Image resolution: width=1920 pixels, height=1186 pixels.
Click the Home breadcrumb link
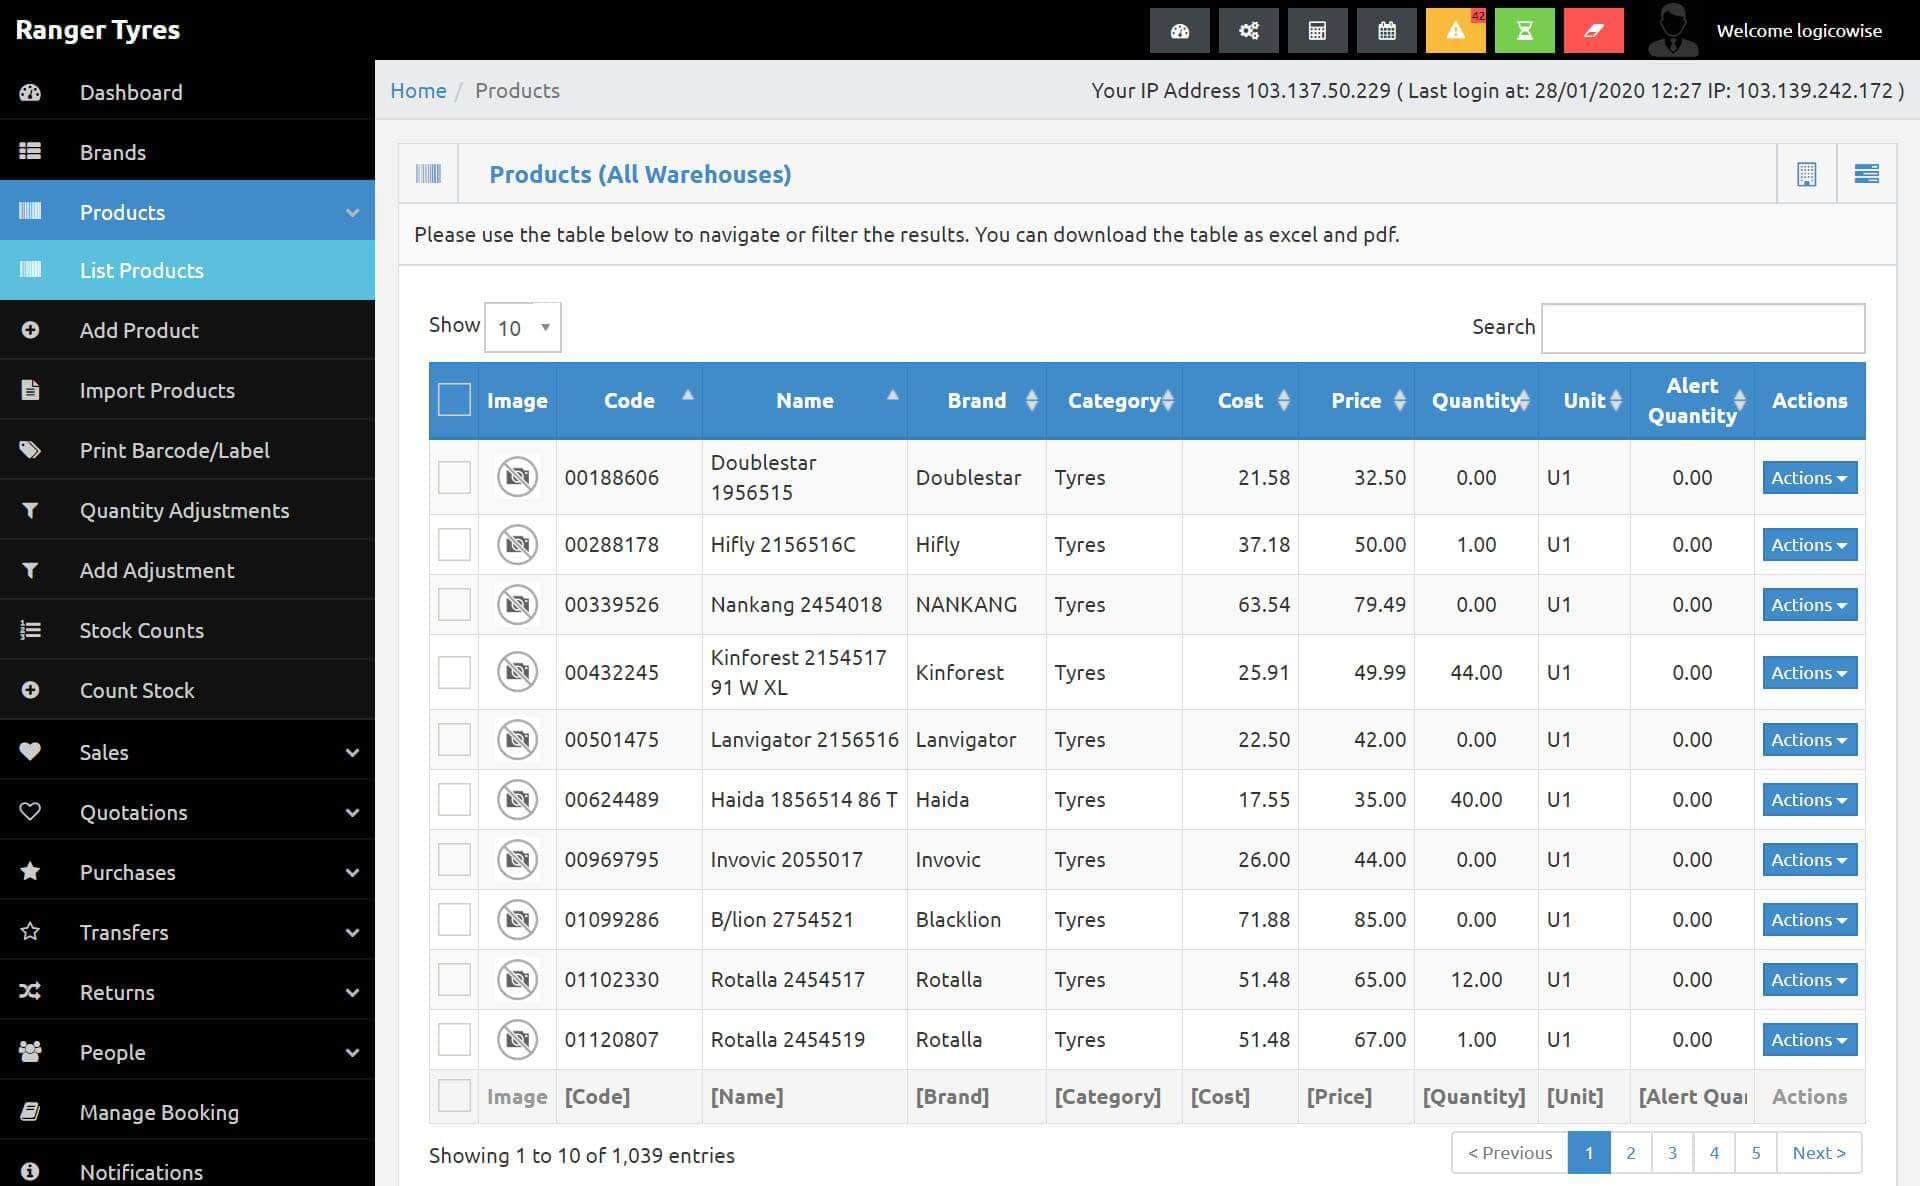click(x=418, y=91)
